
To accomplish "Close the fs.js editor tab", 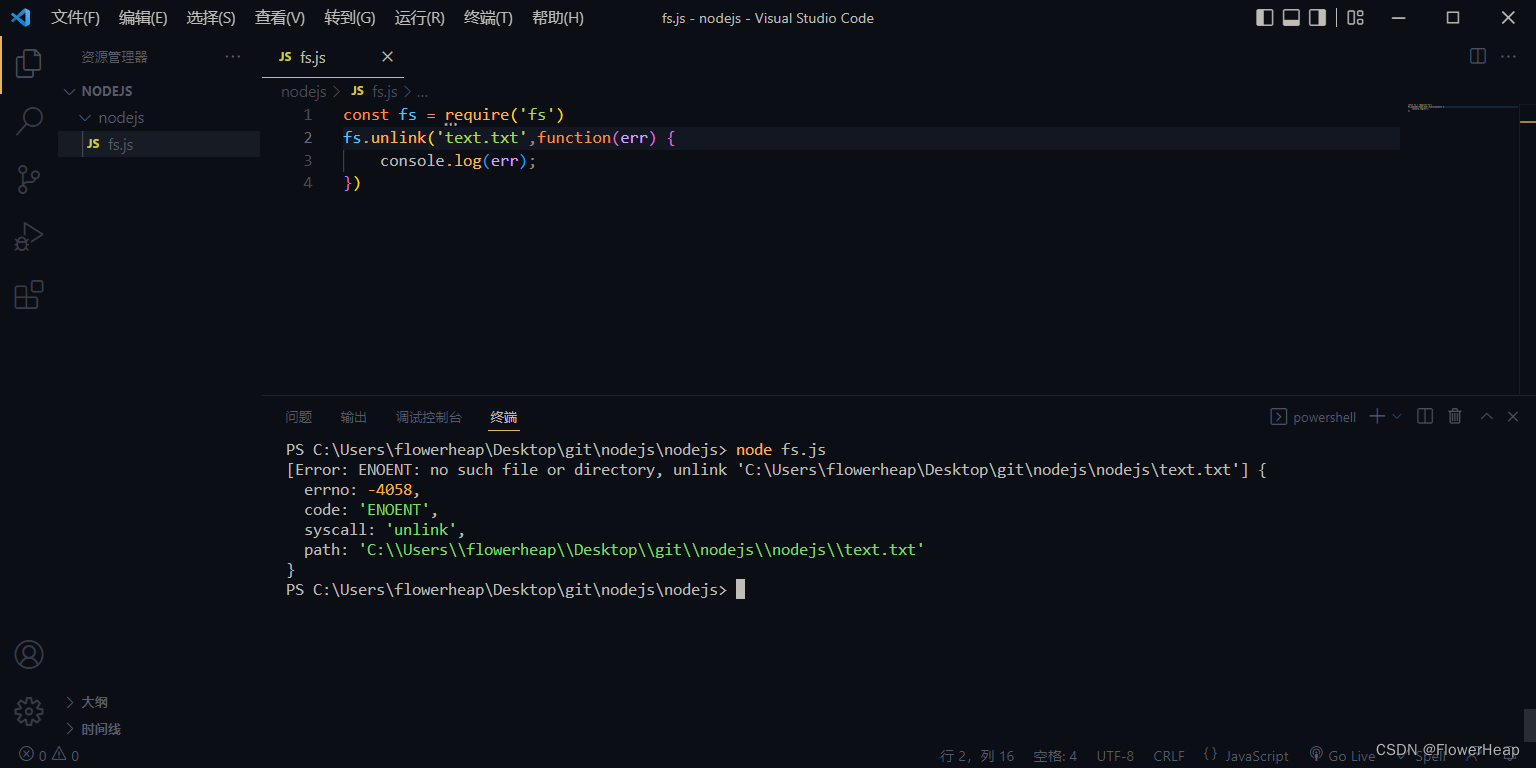I will pos(388,57).
